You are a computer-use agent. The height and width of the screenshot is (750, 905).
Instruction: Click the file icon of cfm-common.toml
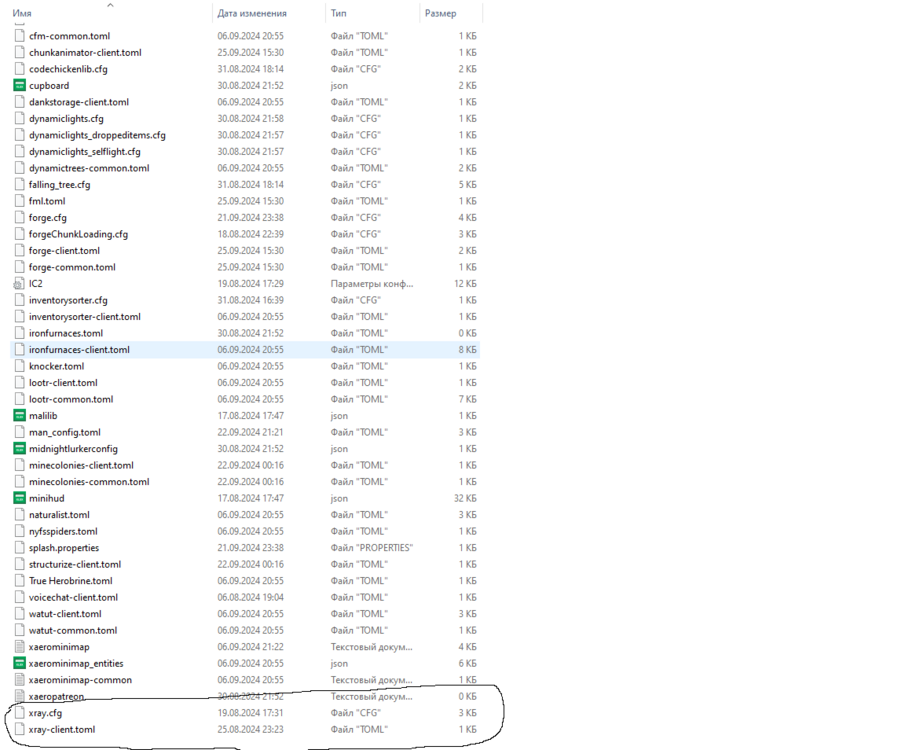(20, 36)
